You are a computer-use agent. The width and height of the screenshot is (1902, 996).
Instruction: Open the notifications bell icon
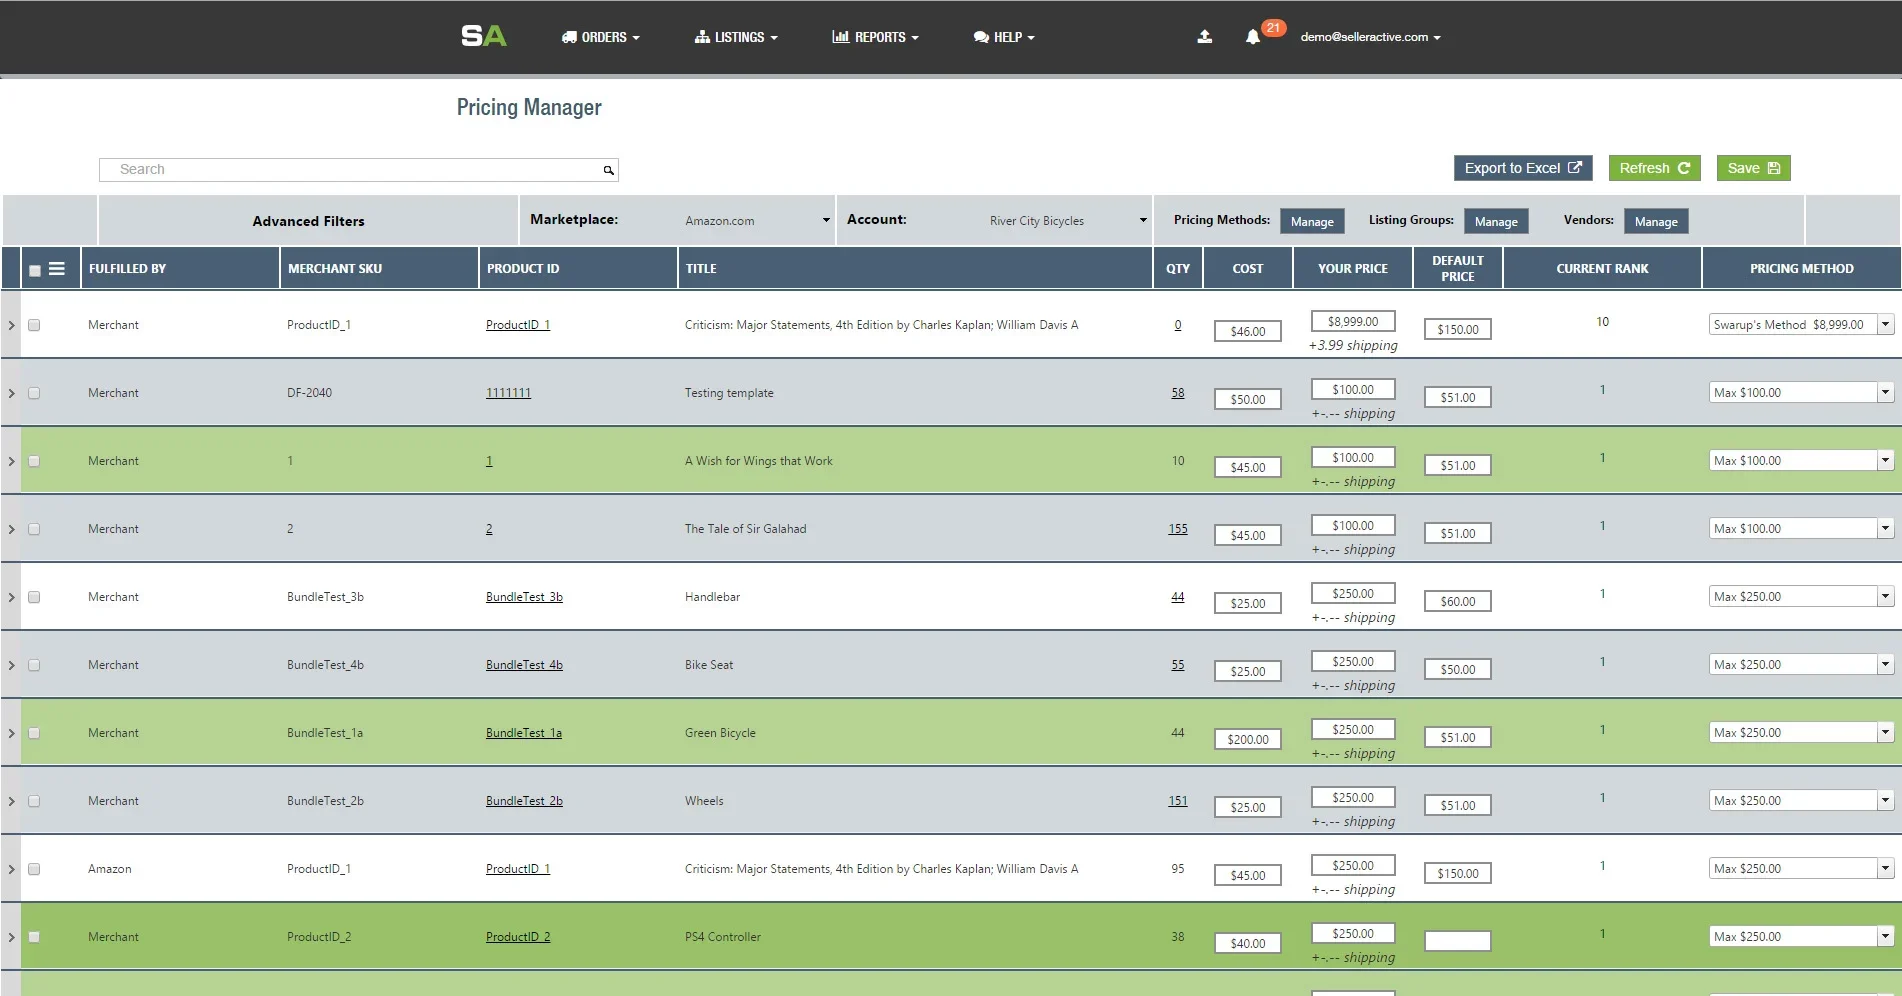[1252, 37]
